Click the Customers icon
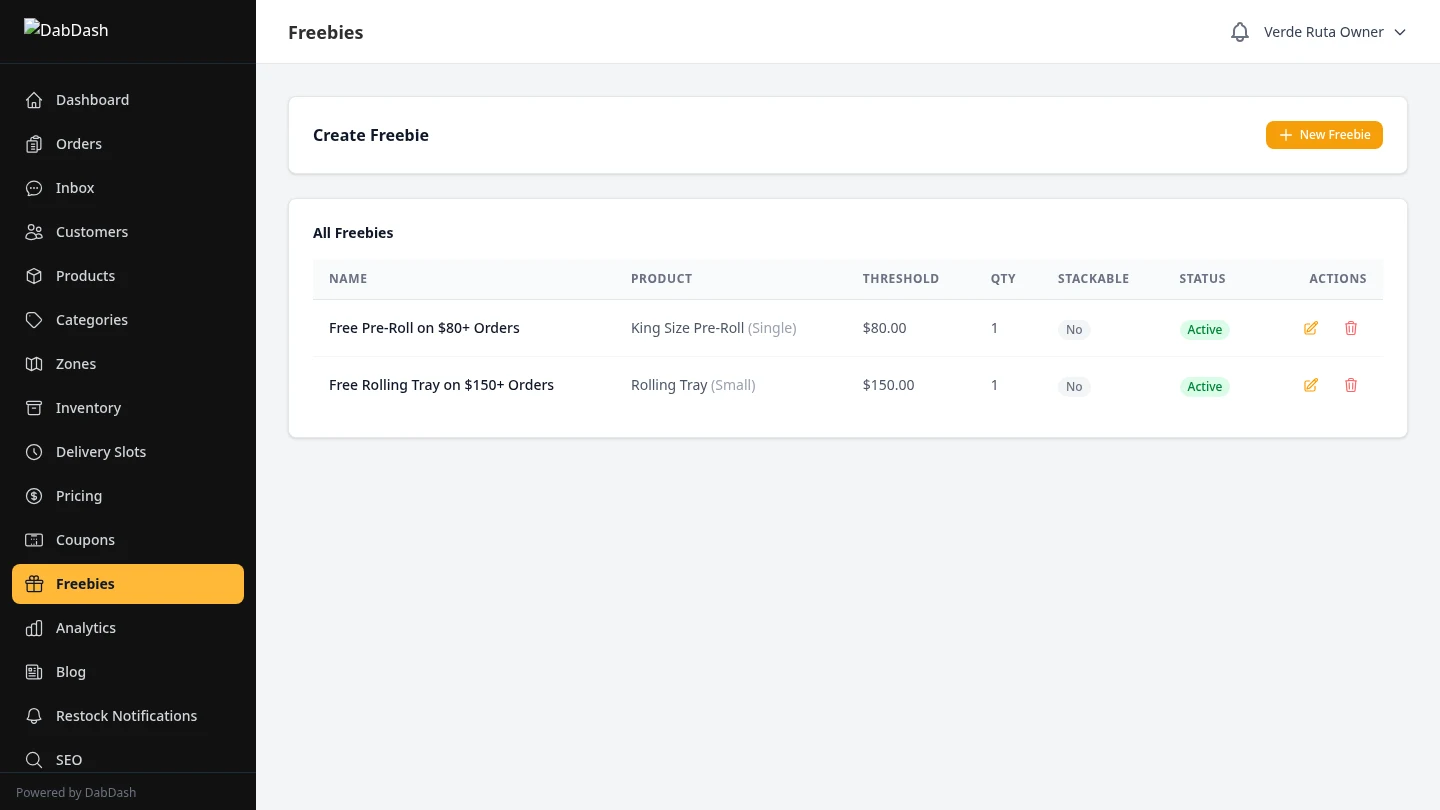This screenshot has height=810, width=1440. 34,232
